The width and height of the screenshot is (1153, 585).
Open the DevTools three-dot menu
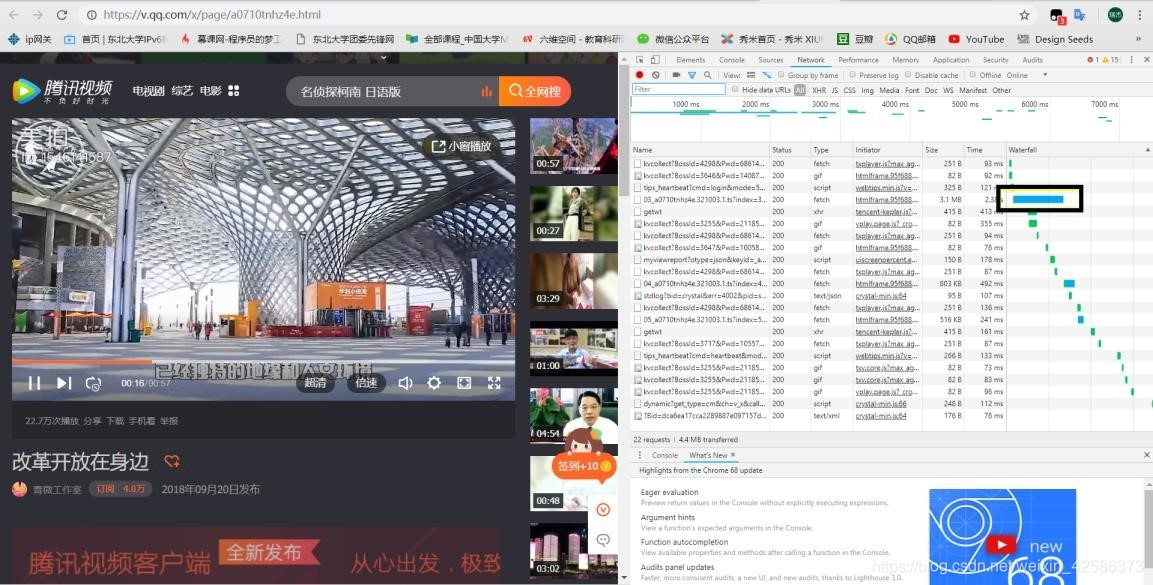pyautogui.click(x=1131, y=60)
